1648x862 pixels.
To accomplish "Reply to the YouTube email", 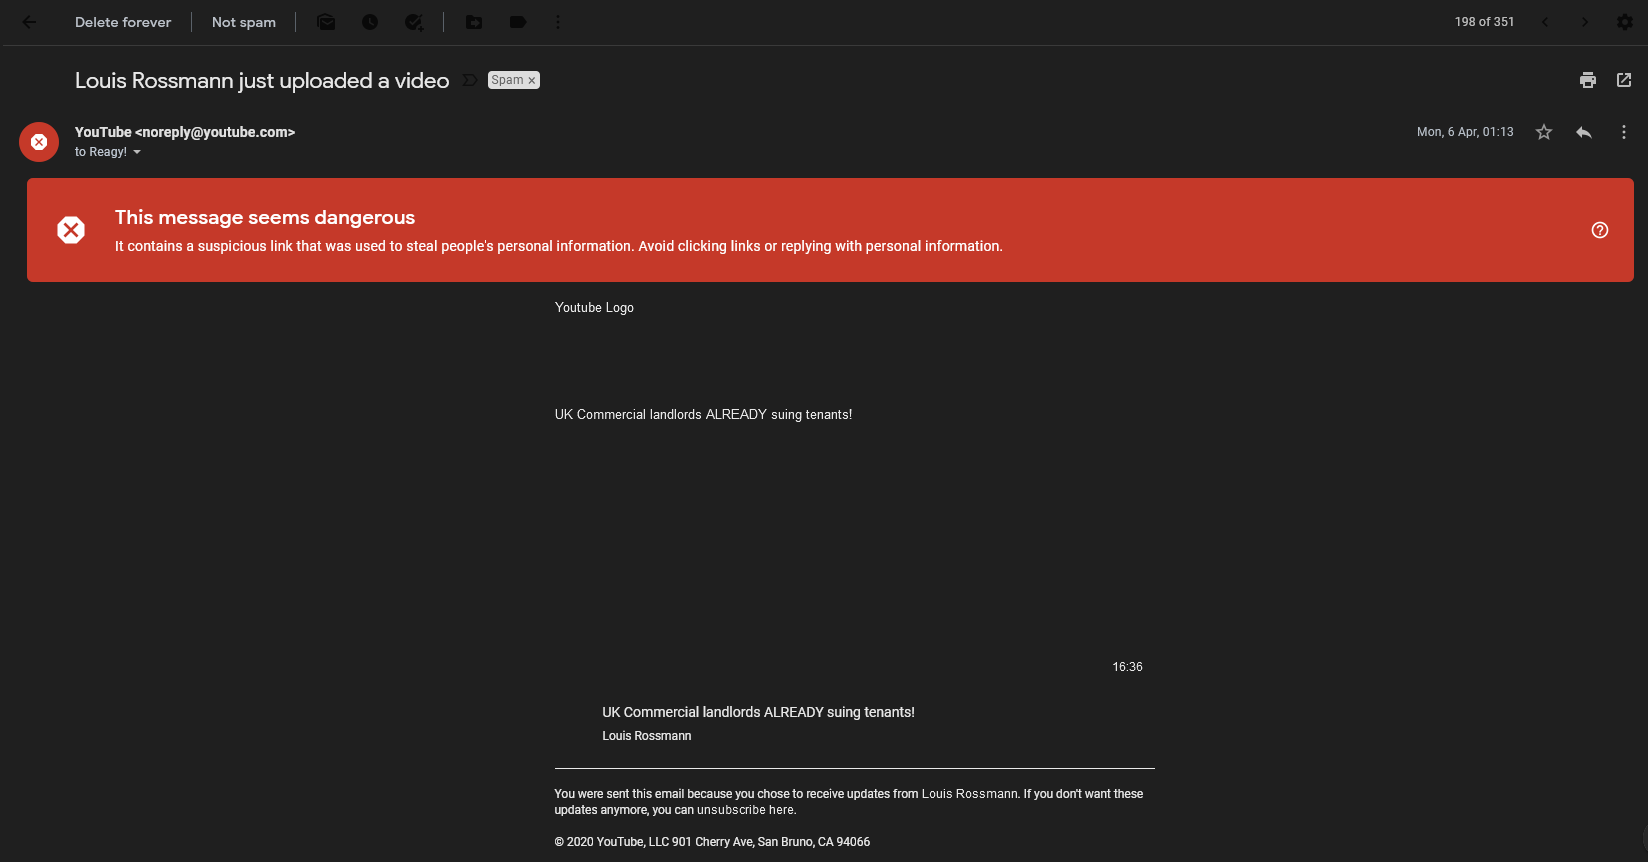I will tap(1584, 132).
